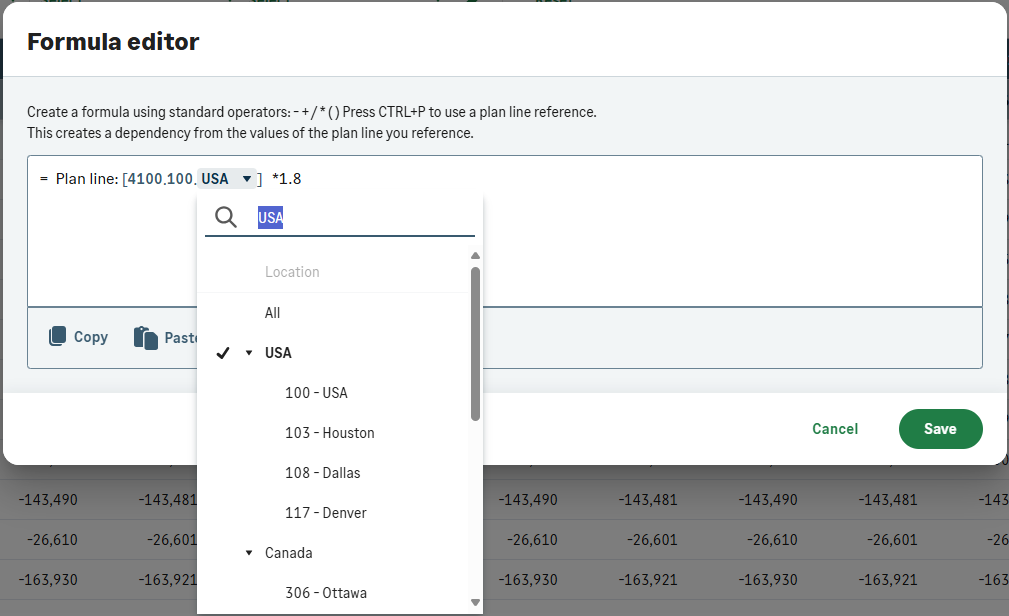Image resolution: width=1009 pixels, height=616 pixels.
Task: Choose 306 - Ottawa location
Action: pyautogui.click(x=325, y=593)
